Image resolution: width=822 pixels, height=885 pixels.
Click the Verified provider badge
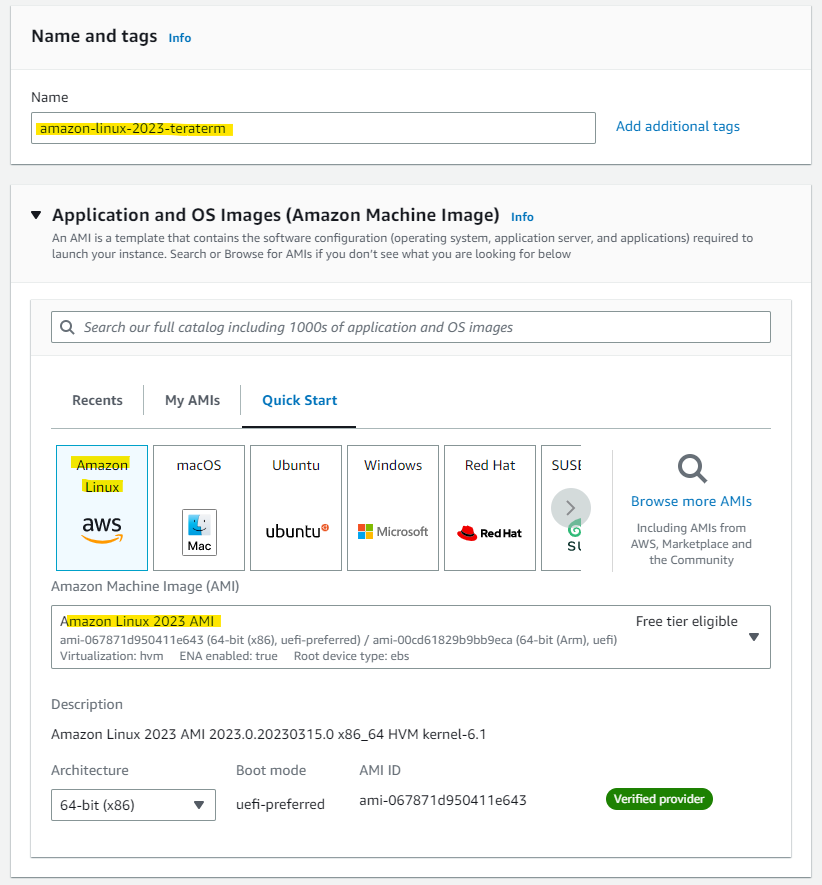658,799
